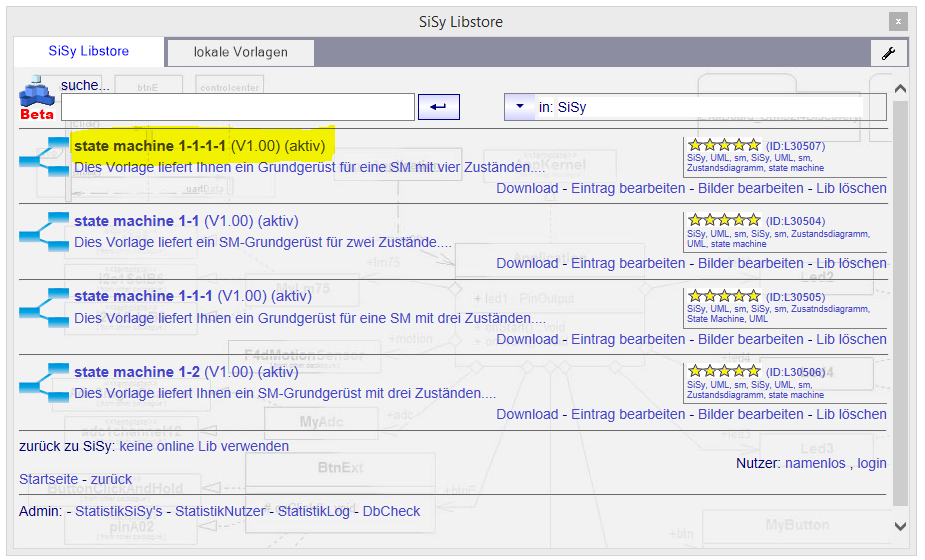Open the login link
This screenshot has height=560, width=925.
tap(871, 463)
